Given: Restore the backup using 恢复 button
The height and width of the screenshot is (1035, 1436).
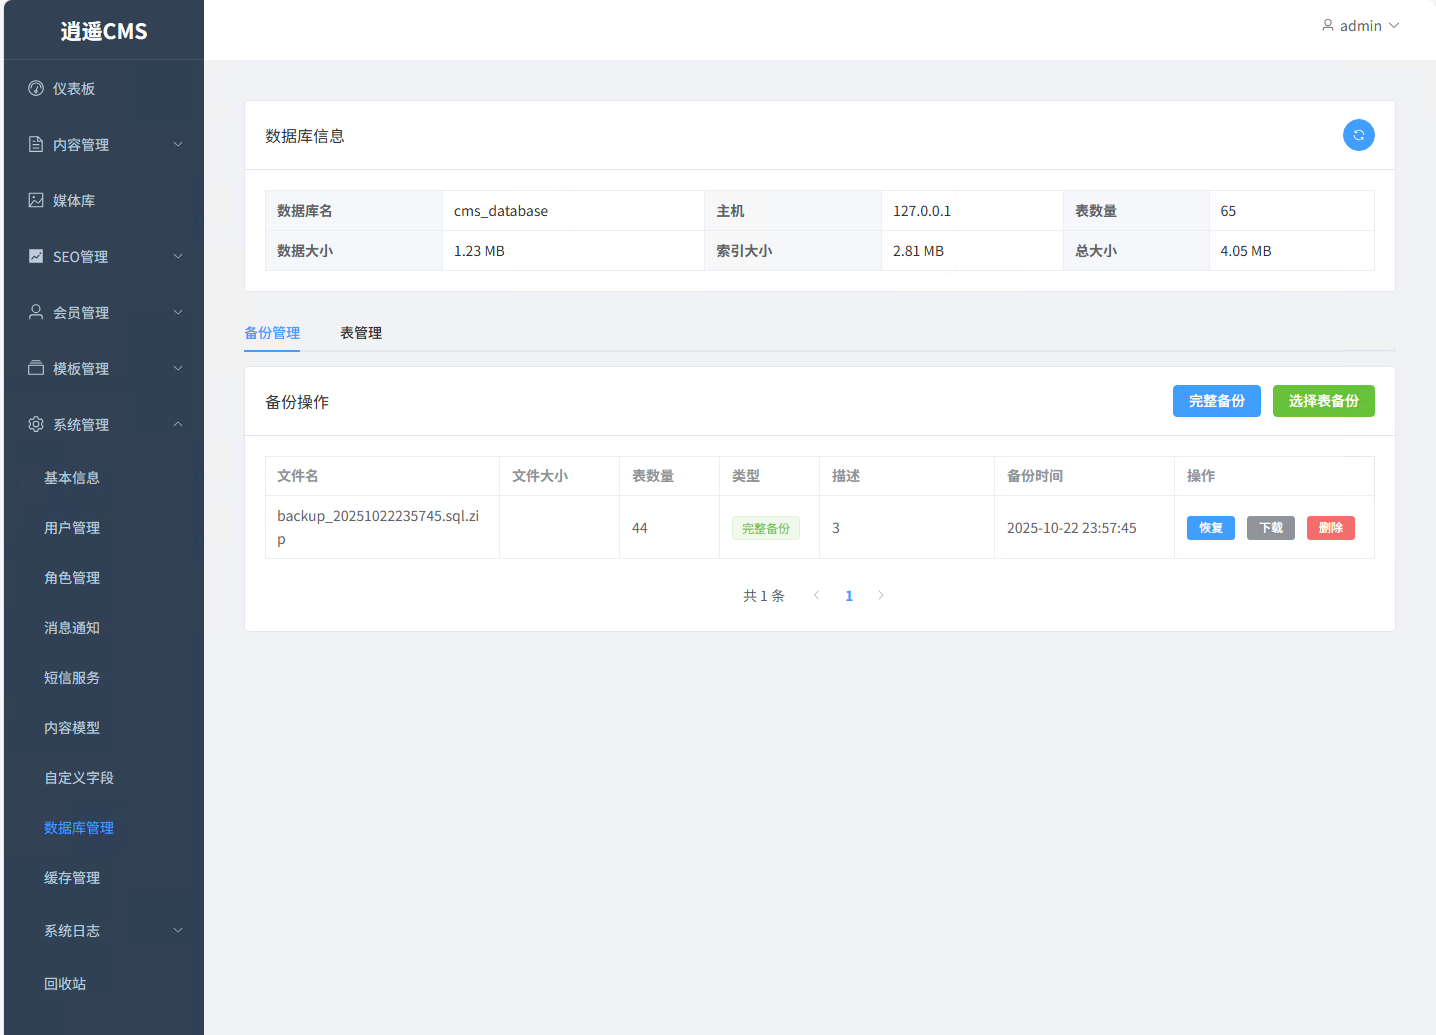Looking at the screenshot, I should point(1210,528).
